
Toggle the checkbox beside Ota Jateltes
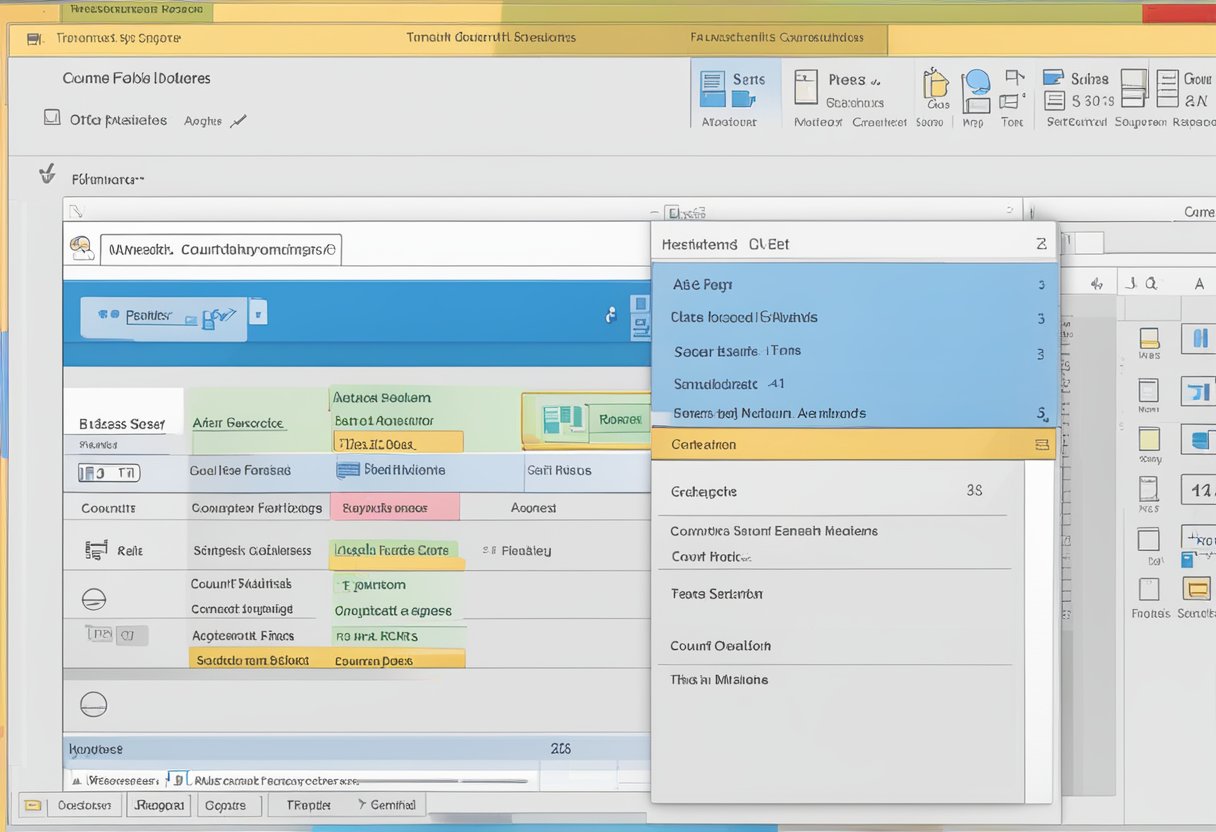click(51, 117)
